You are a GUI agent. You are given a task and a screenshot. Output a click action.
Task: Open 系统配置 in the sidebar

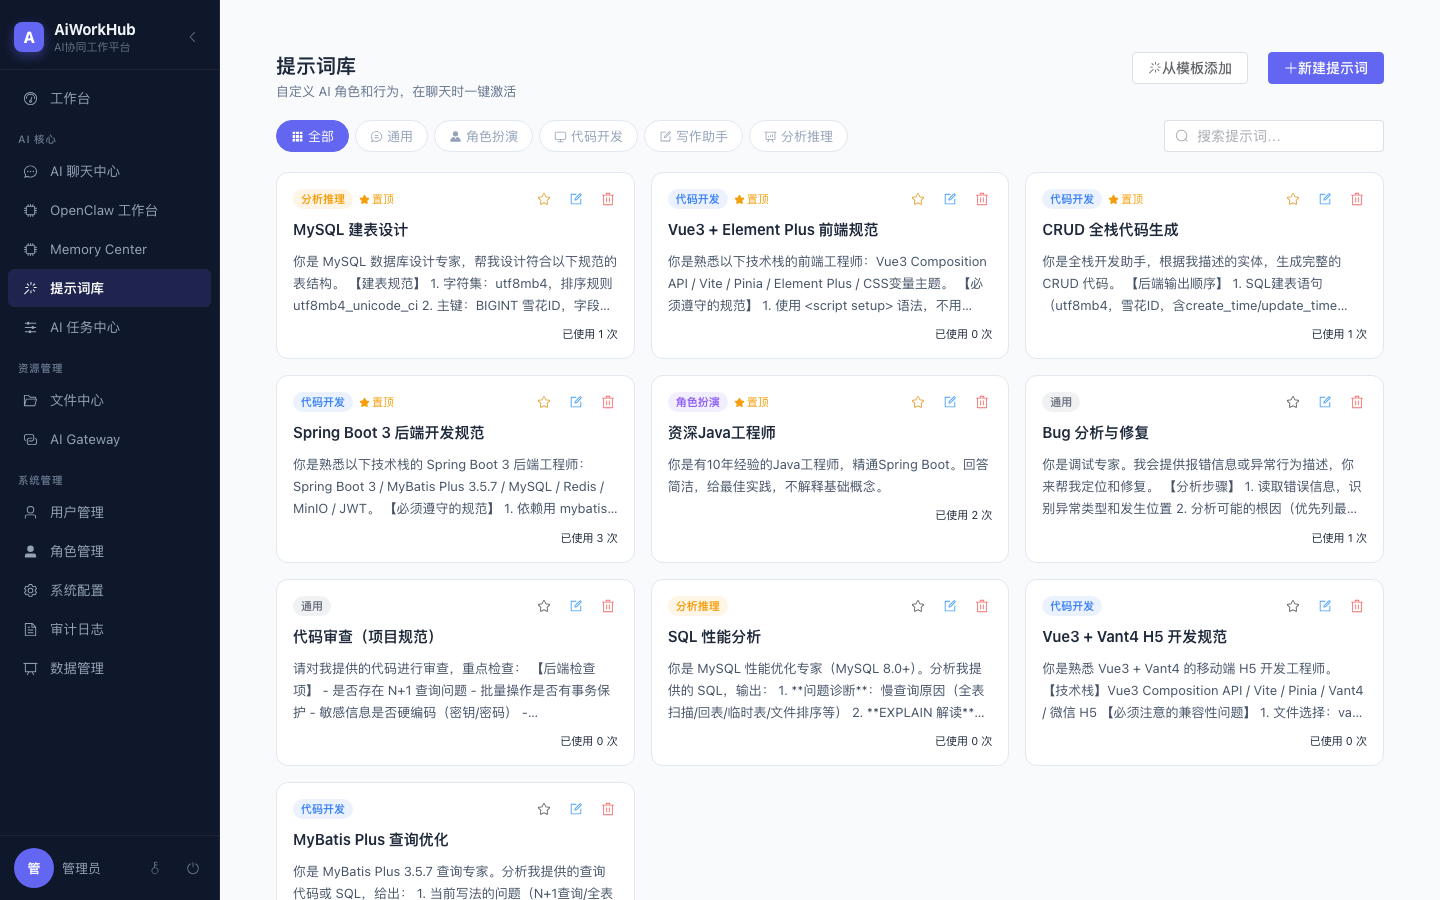pyautogui.click(x=109, y=590)
